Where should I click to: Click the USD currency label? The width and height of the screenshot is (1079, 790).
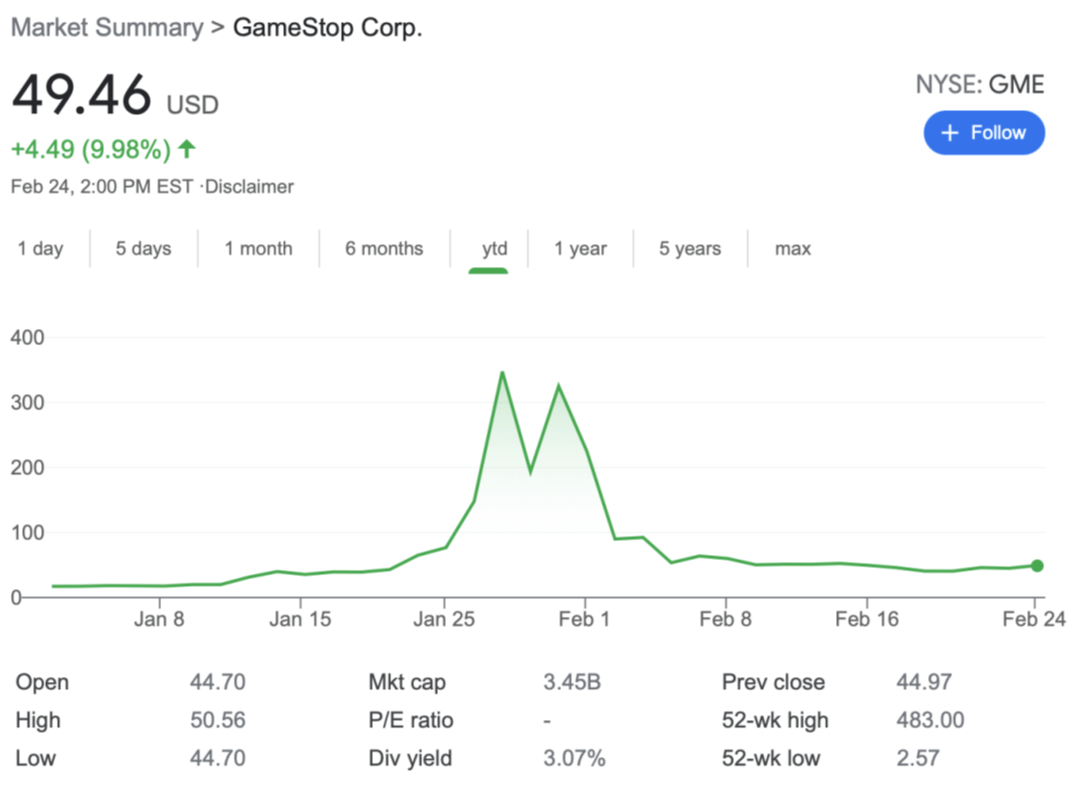coord(193,105)
